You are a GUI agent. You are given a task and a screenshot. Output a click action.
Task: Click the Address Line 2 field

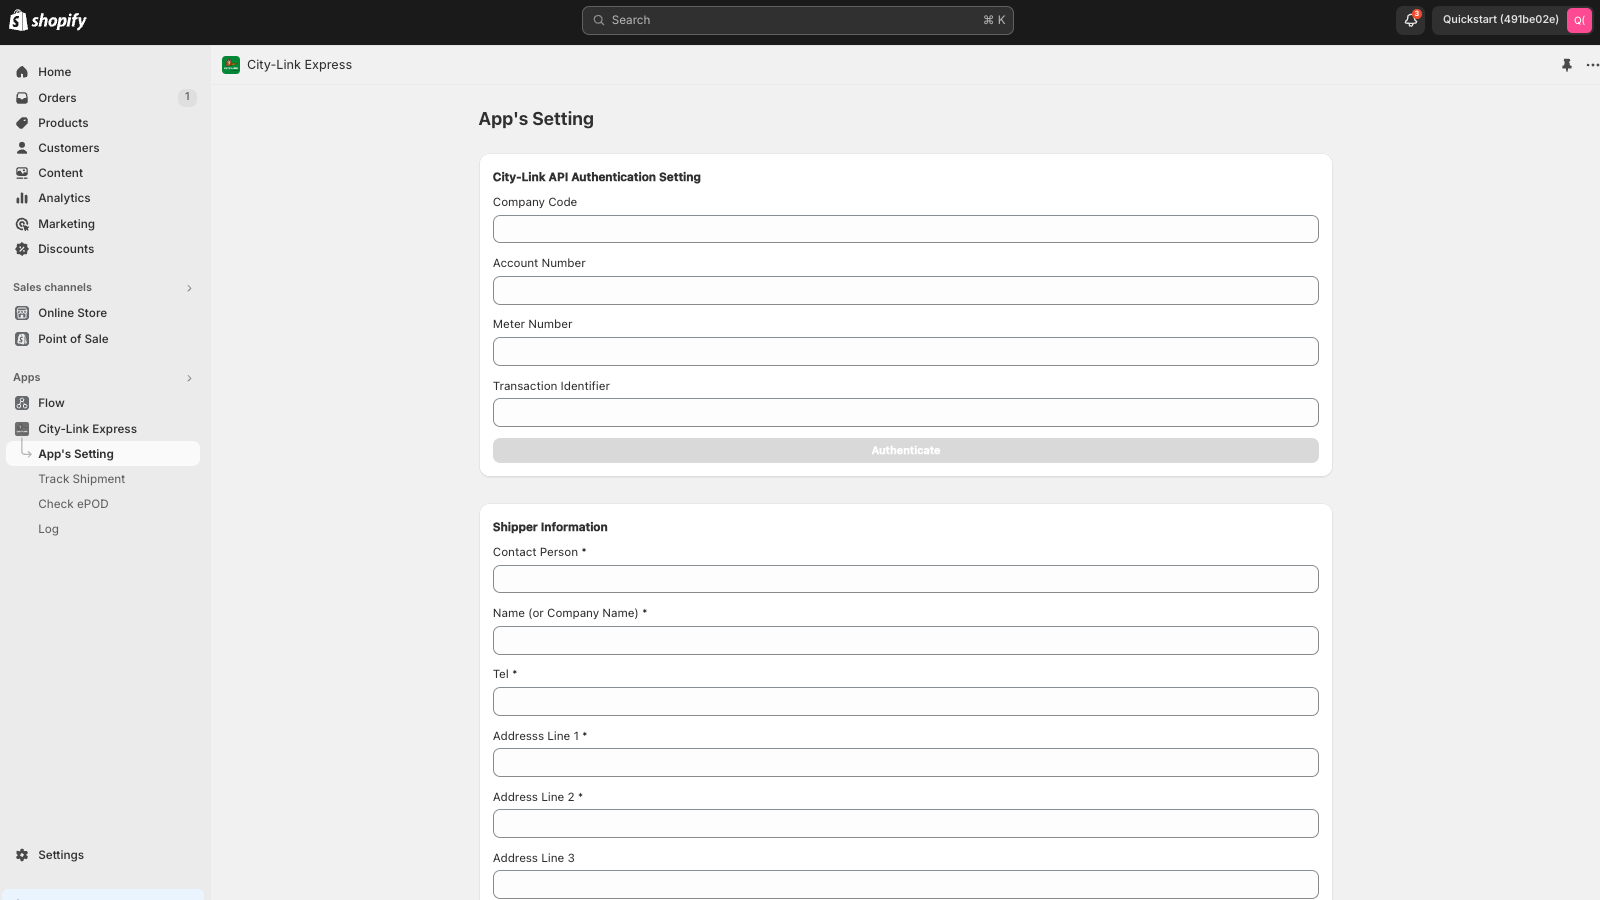click(905, 823)
